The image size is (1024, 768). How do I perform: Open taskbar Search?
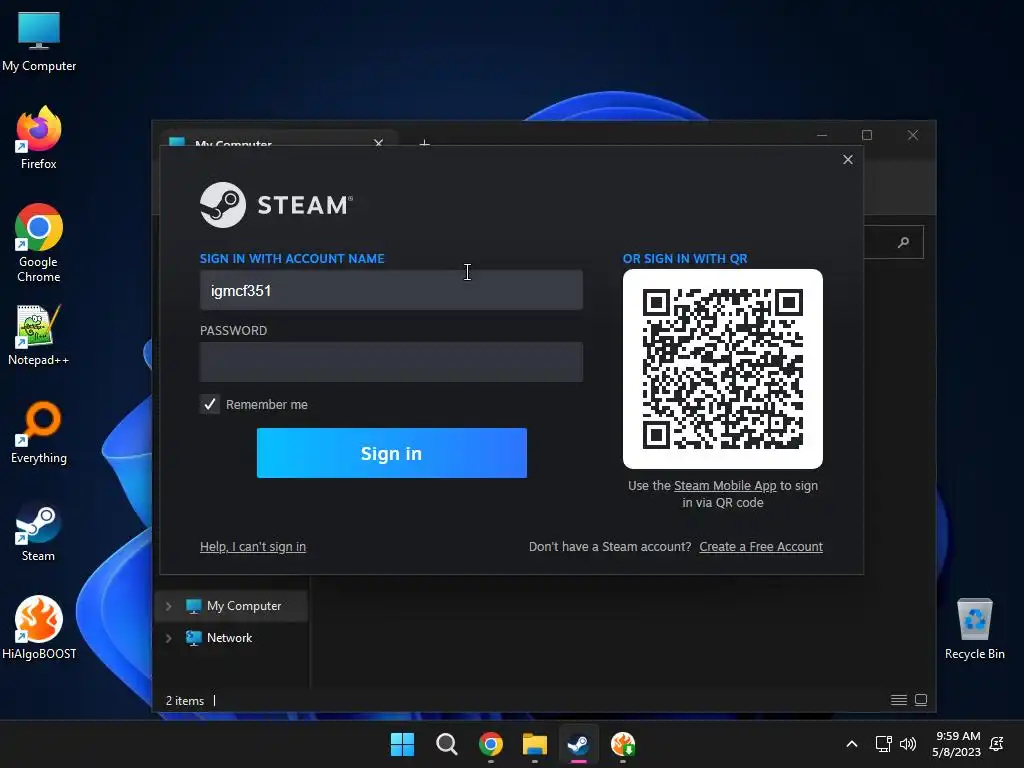coord(447,744)
